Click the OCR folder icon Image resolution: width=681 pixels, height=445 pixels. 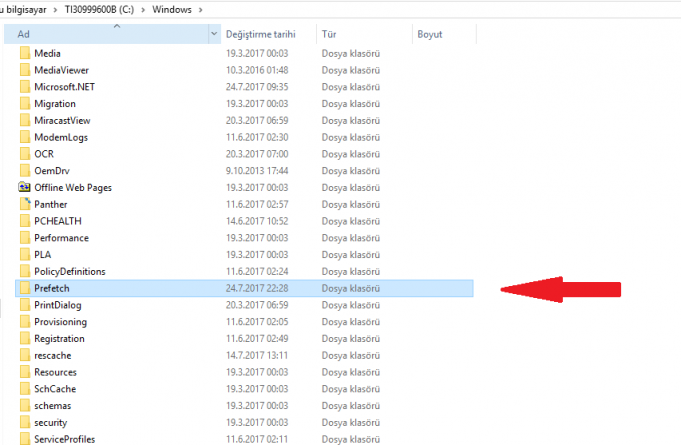pos(25,154)
